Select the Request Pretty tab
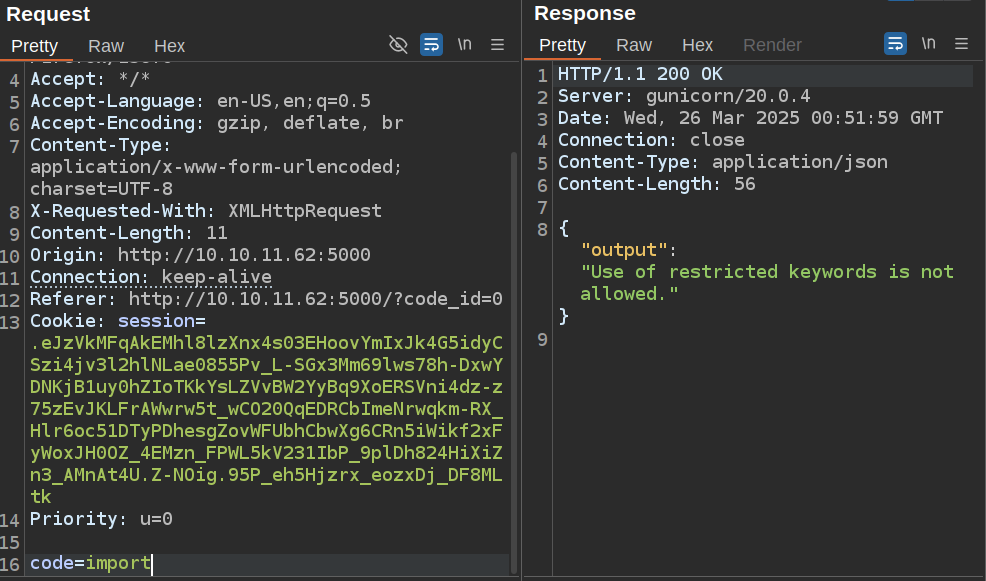986x581 pixels. [x=35, y=46]
